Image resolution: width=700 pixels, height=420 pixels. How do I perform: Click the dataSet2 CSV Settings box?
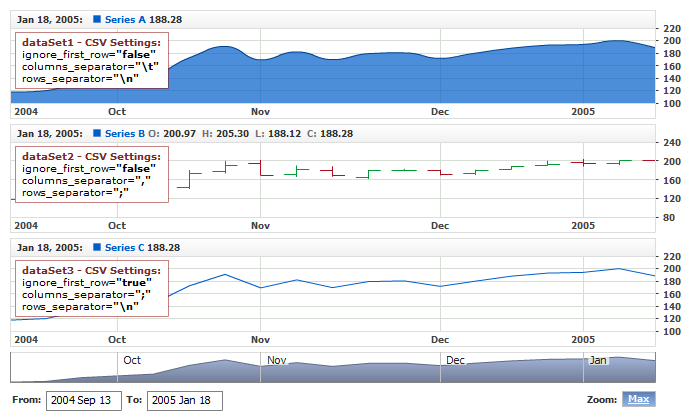91,174
